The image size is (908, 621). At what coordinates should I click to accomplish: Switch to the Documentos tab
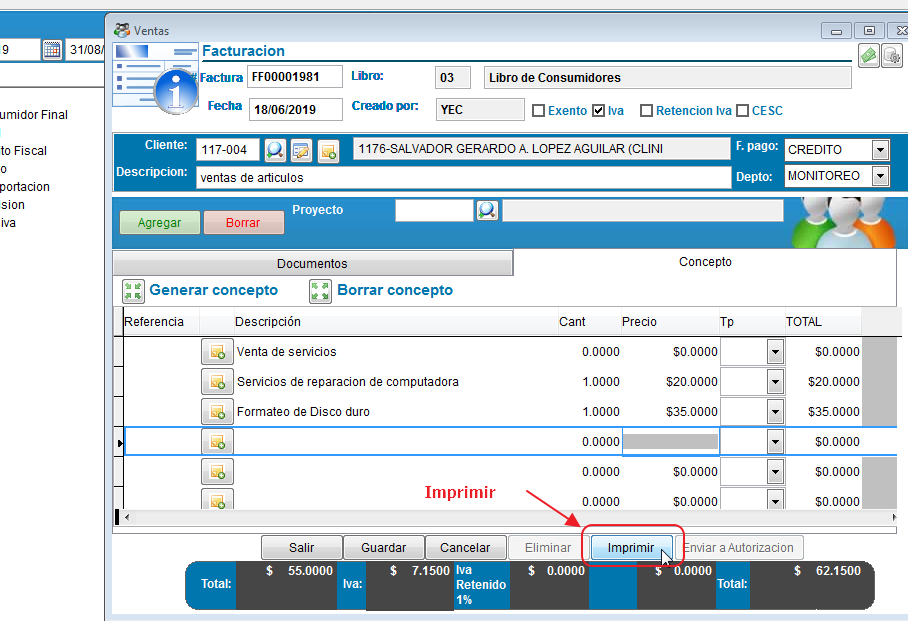click(x=312, y=264)
